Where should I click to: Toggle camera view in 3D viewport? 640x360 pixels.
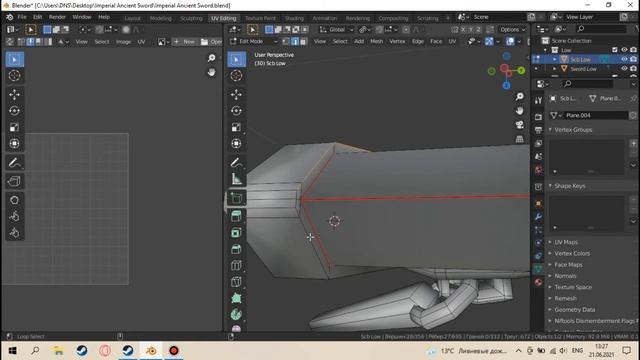(520, 124)
